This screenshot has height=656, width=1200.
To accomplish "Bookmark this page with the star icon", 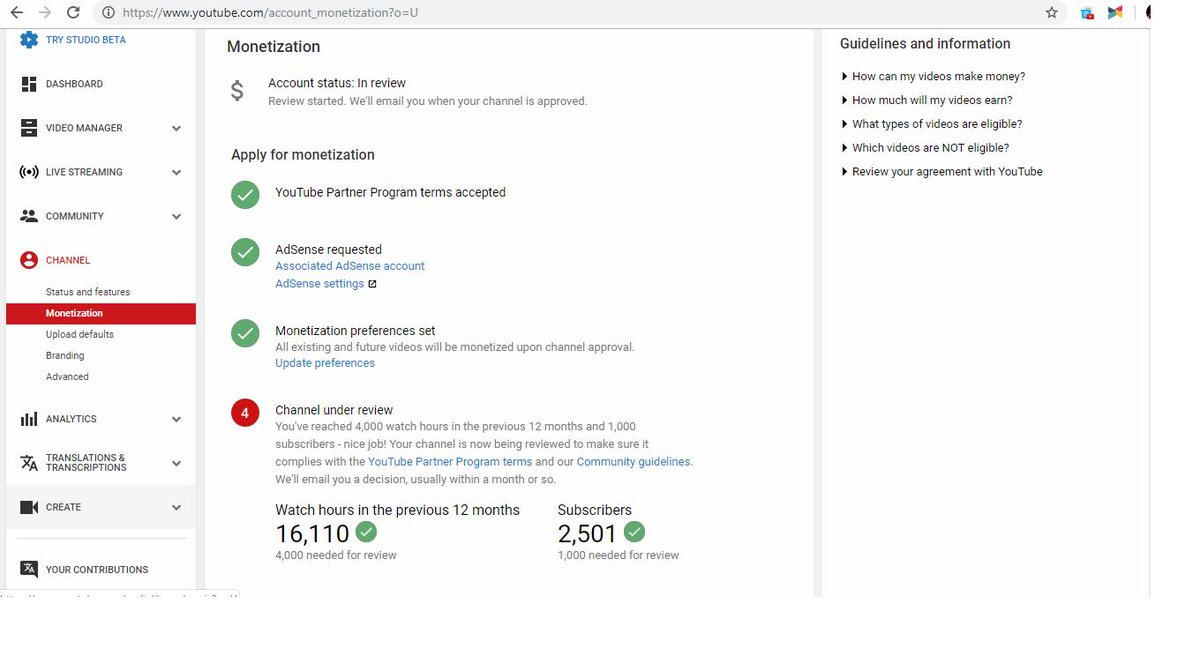I will (x=1051, y=13).
